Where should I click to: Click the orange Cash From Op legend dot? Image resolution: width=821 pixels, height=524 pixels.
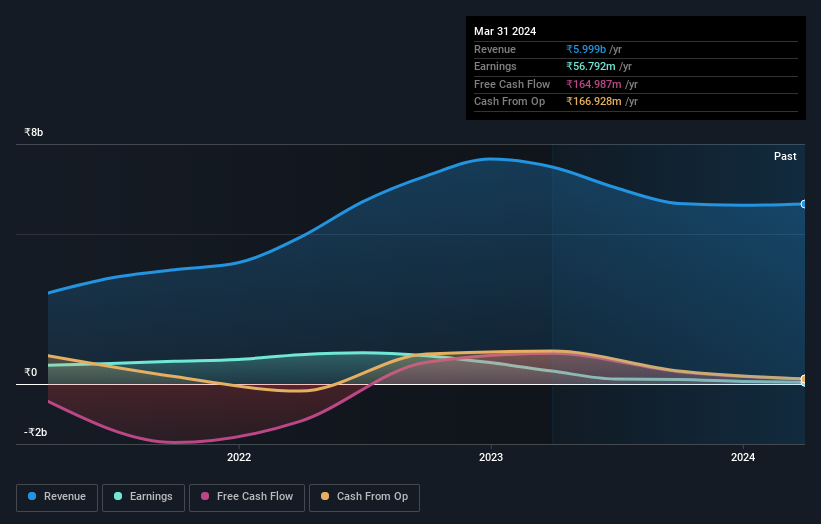(325, 496)
